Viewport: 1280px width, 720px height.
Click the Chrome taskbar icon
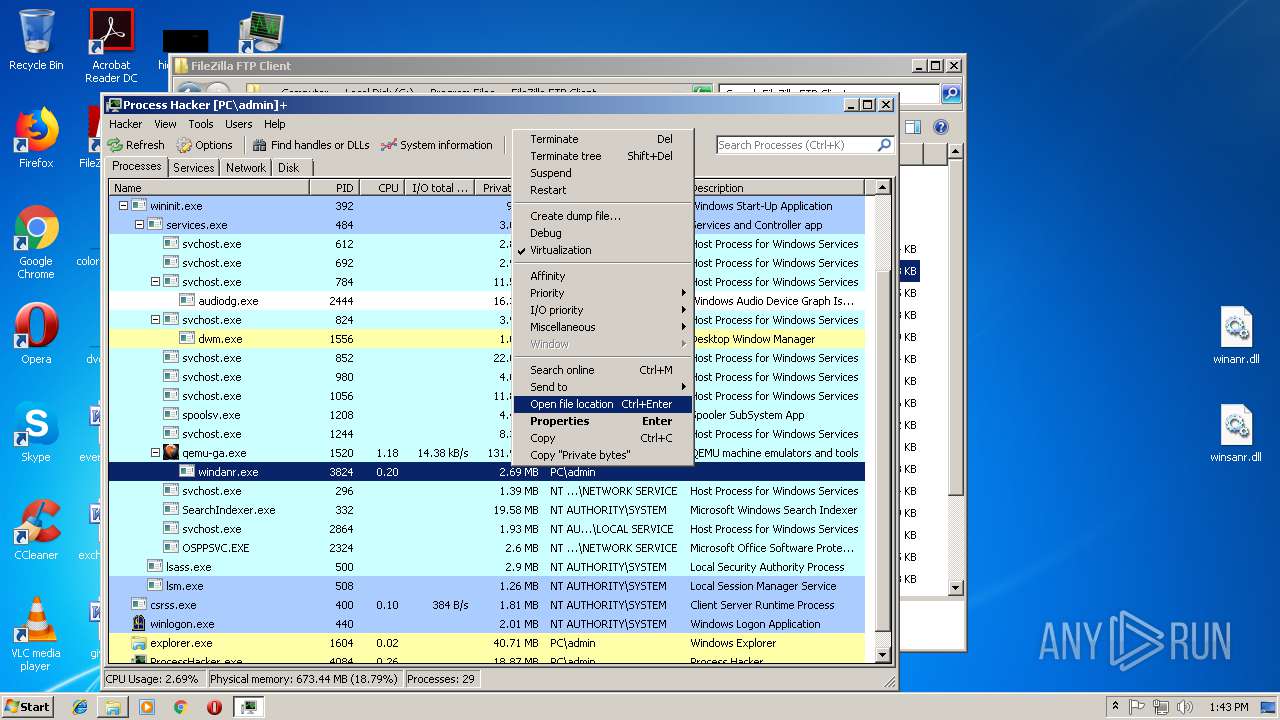(x=180, y=707)
